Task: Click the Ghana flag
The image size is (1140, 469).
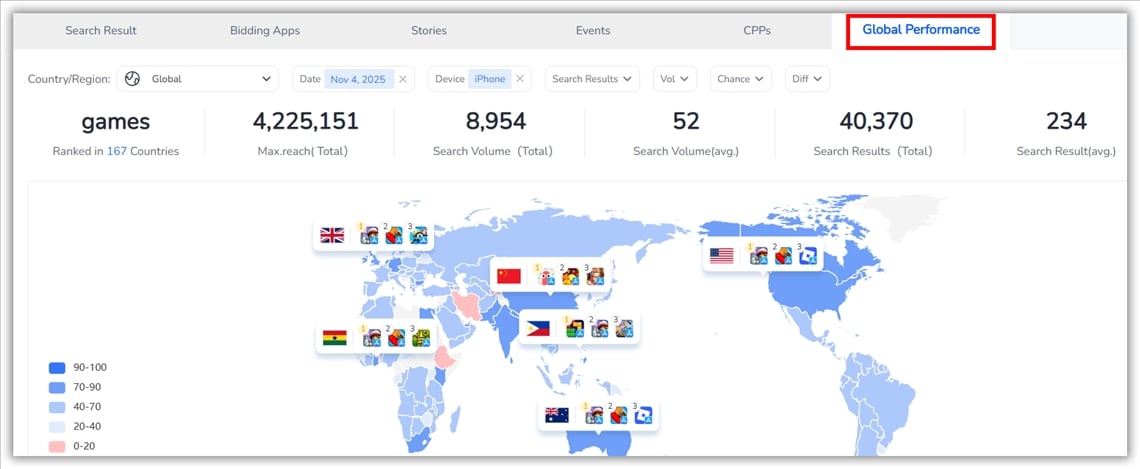Action: [x=334, y=337]
